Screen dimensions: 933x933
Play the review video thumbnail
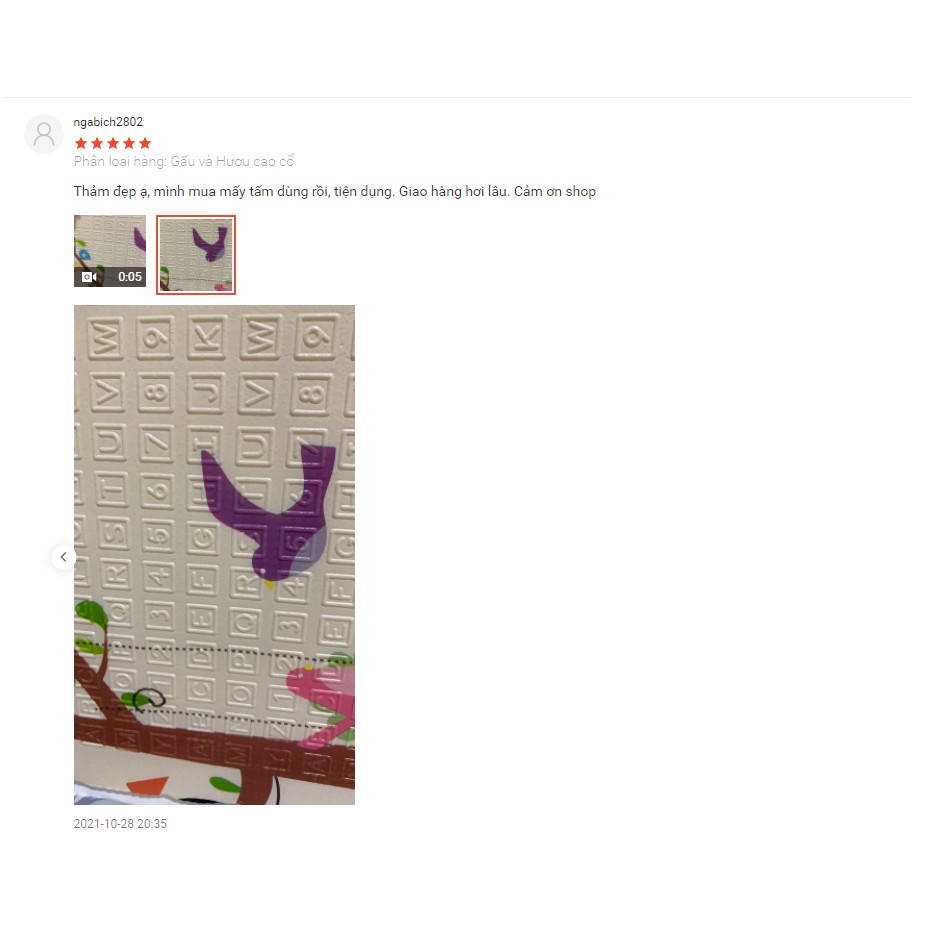tap(109, 251)
